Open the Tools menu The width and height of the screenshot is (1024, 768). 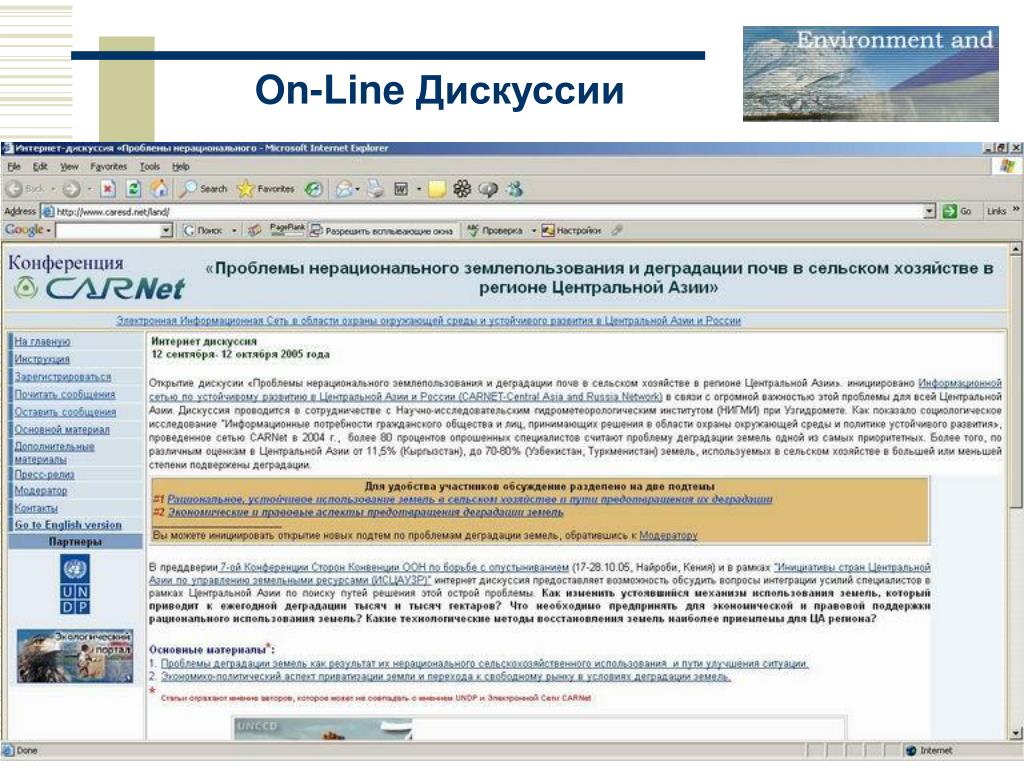[150, 167]
